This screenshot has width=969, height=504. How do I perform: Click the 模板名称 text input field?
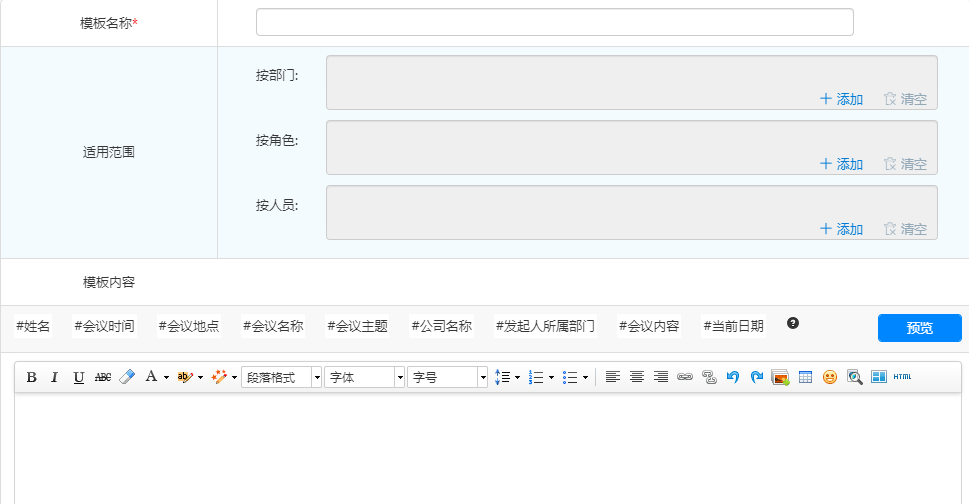point(554,22)
